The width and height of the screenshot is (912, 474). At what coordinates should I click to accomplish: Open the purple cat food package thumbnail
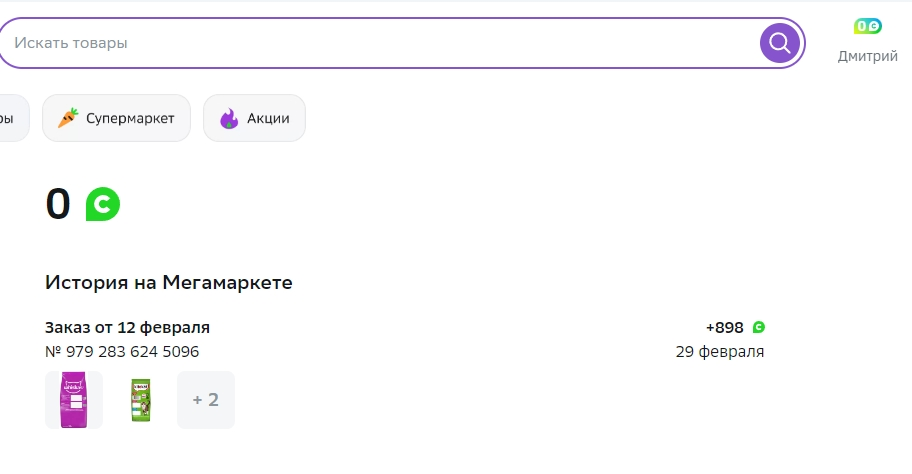point(74,400)
